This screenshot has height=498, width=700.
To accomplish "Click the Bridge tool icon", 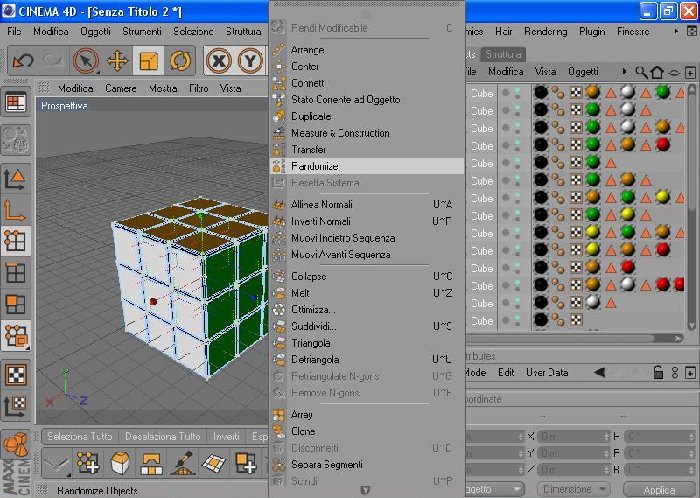I will click(151, 463).
